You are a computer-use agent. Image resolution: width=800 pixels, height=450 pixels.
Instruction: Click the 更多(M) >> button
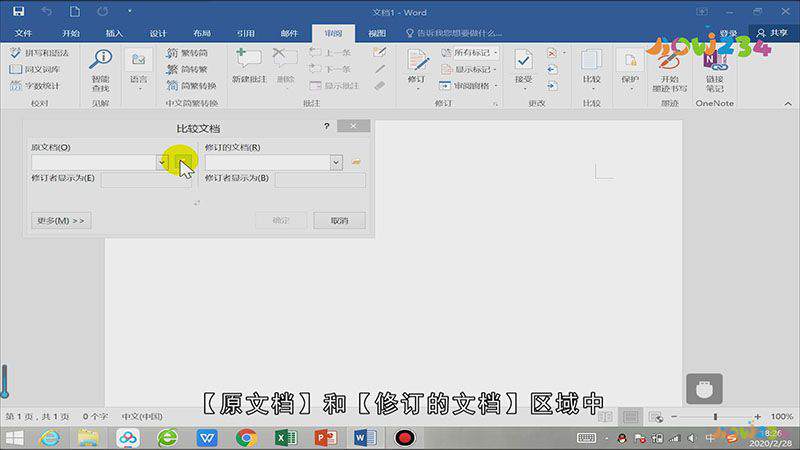61,220
